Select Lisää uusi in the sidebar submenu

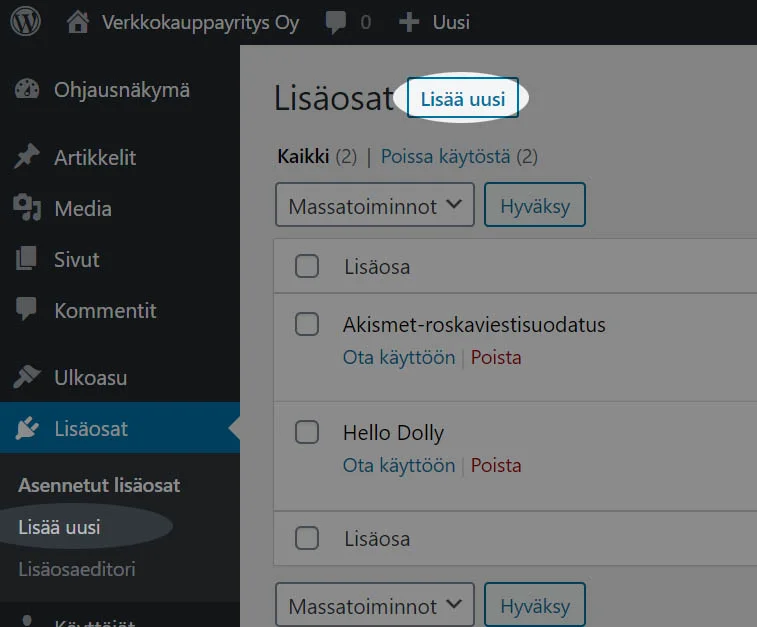(60, 527)
